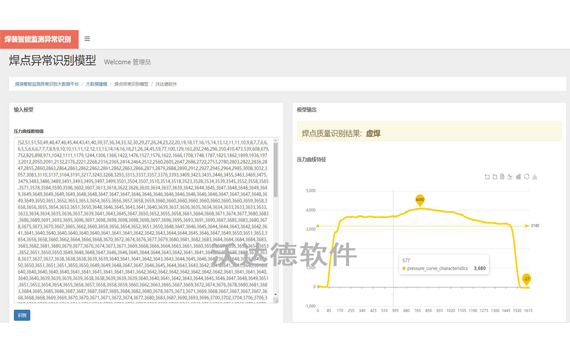Click the 1615 x-axis label
This screenshot has height=360, width=570.
coord(528,311)
